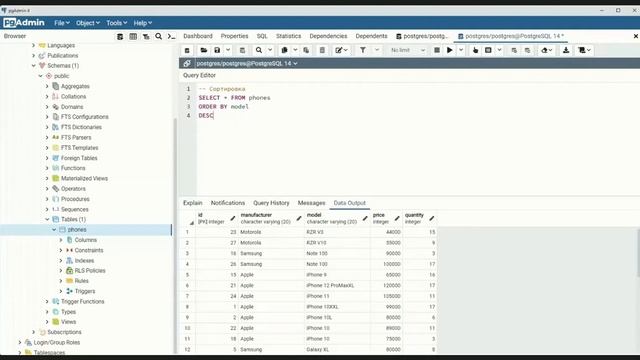The image size is (640, 360).
Task: Open the Messages tab
Action: click(x=311, y=203)
